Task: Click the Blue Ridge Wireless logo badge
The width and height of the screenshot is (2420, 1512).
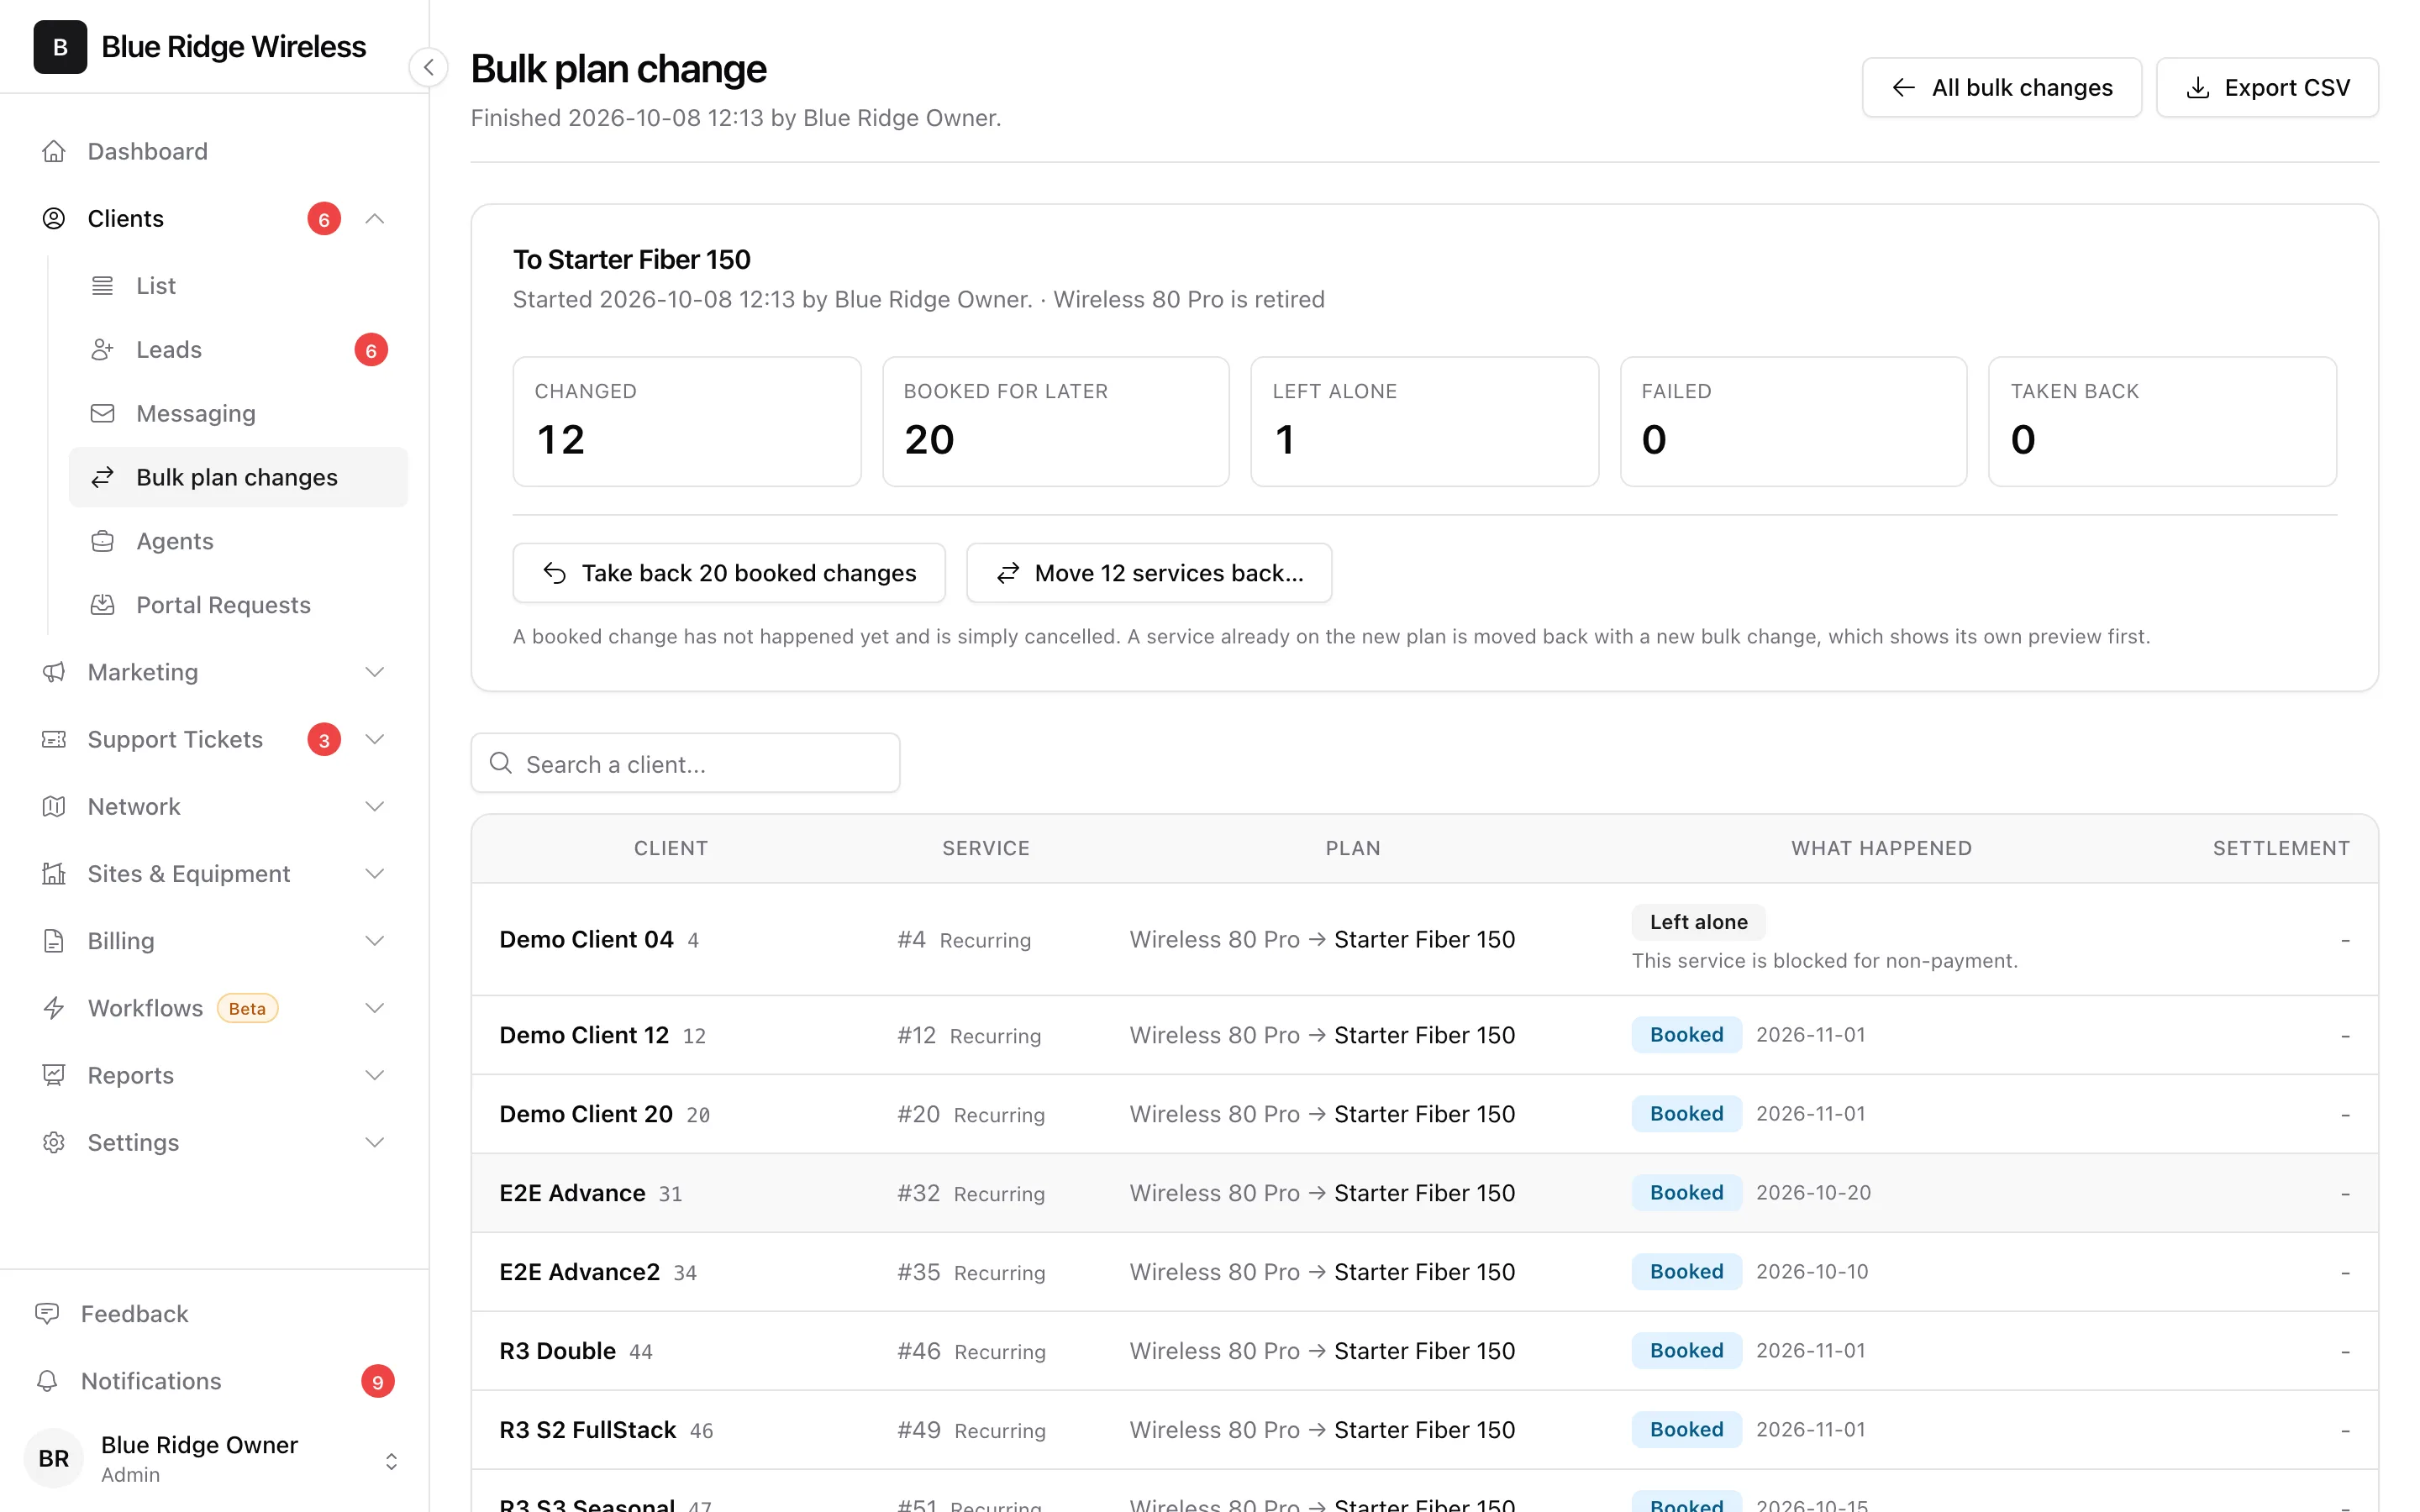Action: tap(60, 47)
